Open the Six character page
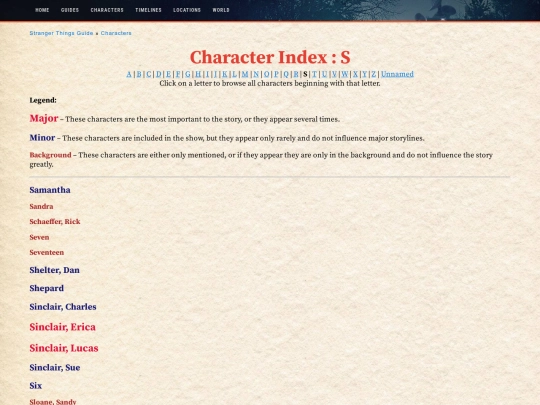 (x=35, y=386)
